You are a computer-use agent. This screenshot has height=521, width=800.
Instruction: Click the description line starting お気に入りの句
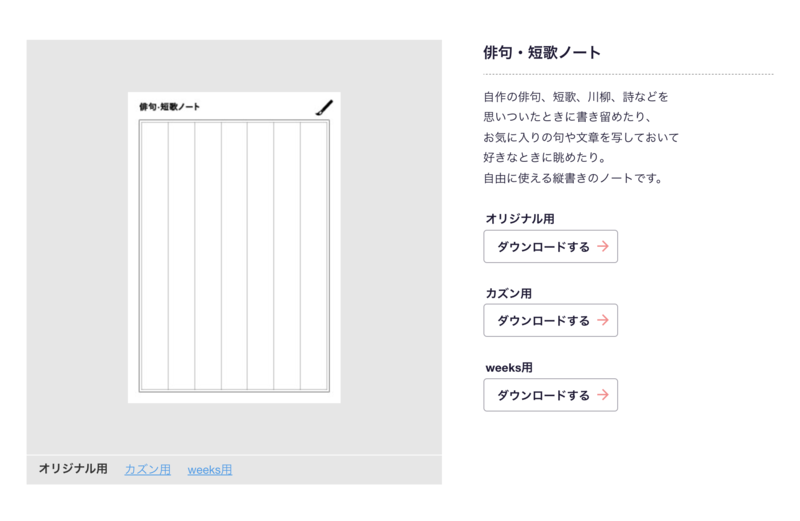click(x=581, y=137)
